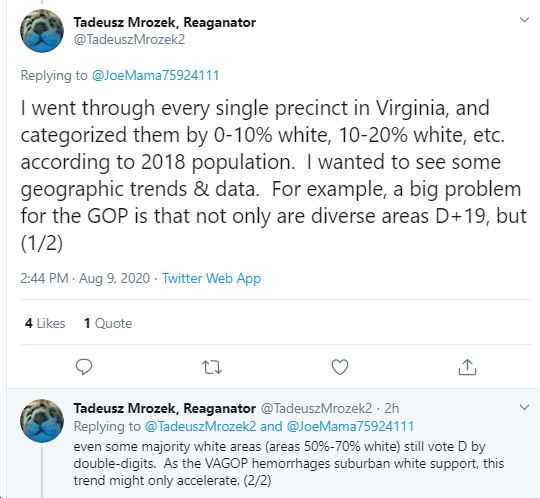The width and height of the screenshot is (540, 498).
Task: Like the tweet with the heart icon
Action: coord(340,367)
